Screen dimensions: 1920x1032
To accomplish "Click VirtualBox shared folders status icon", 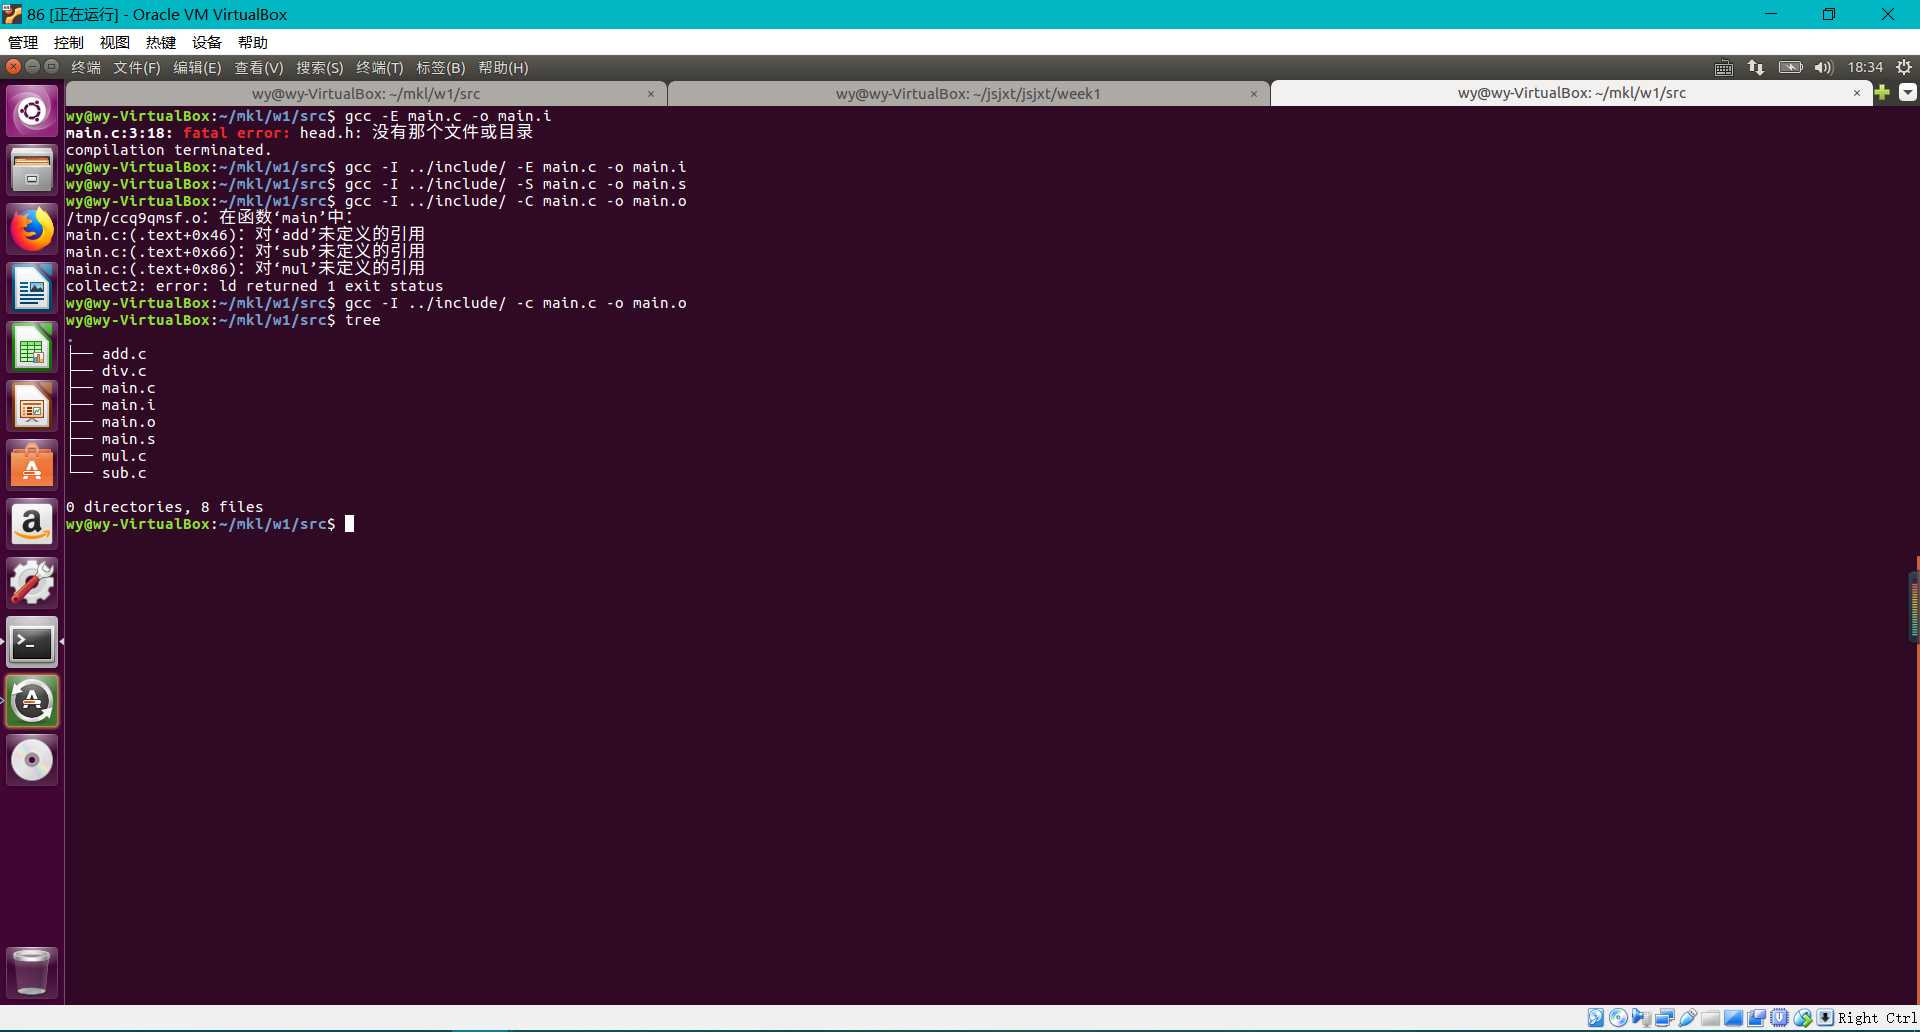I will [1711, 1018].
